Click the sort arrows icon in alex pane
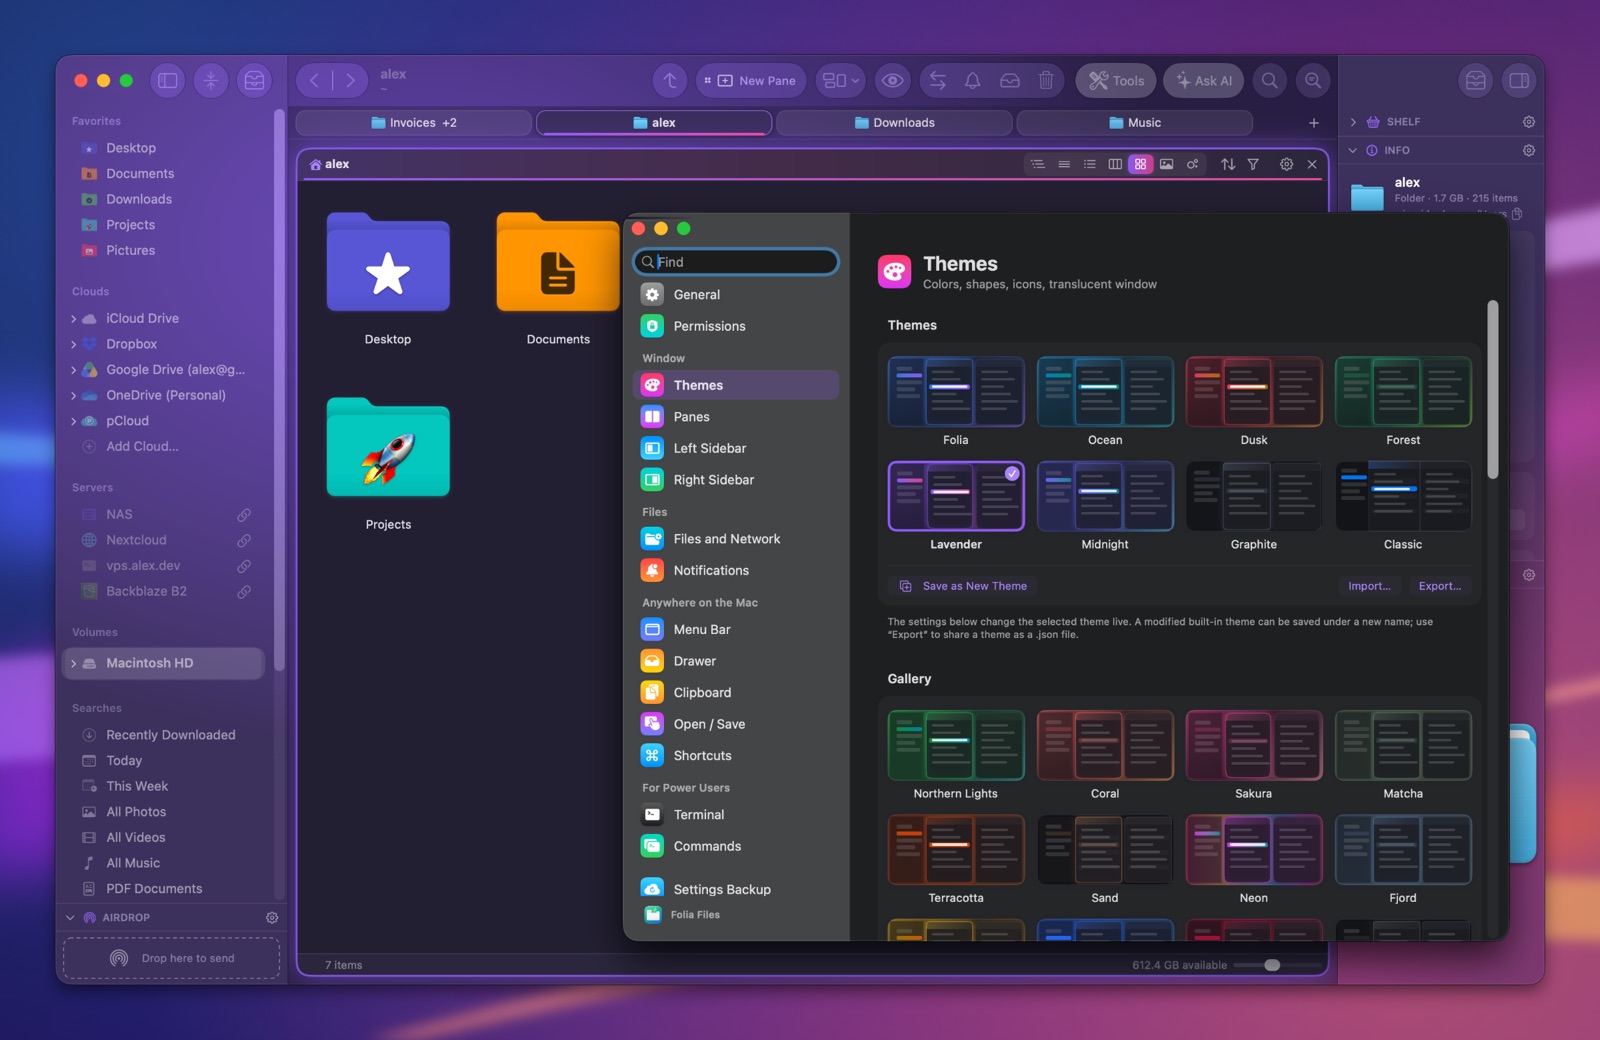 1228,164
